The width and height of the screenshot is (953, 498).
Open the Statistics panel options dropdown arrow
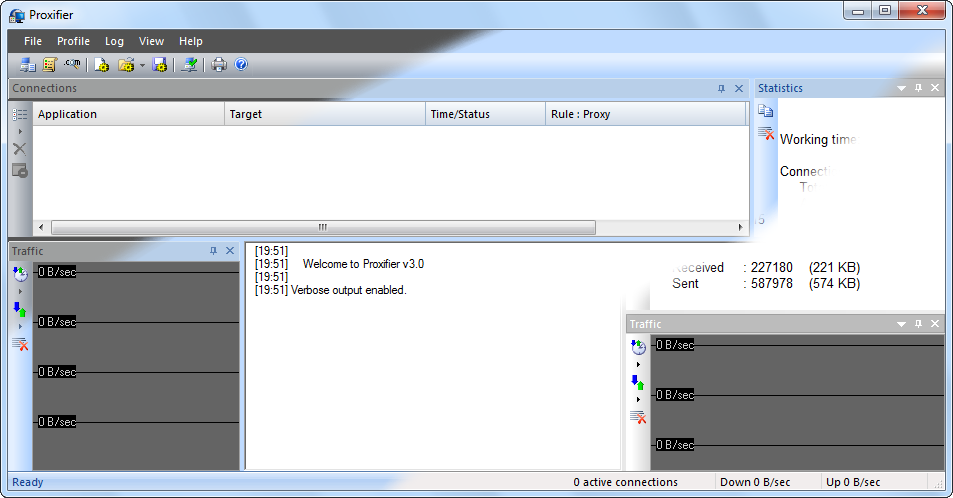(901, 88)
